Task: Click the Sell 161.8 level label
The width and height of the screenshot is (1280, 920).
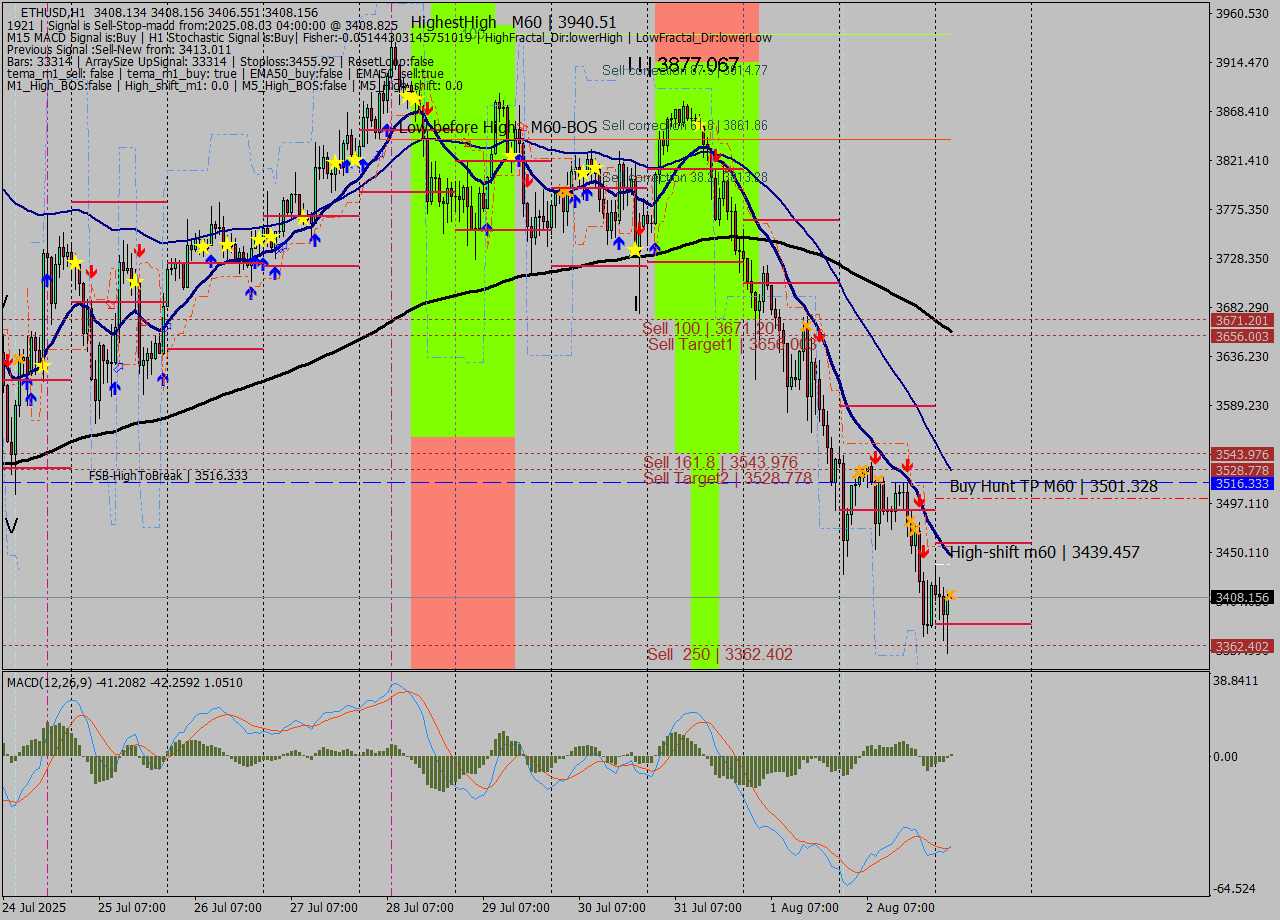Action: pos(720,462)
